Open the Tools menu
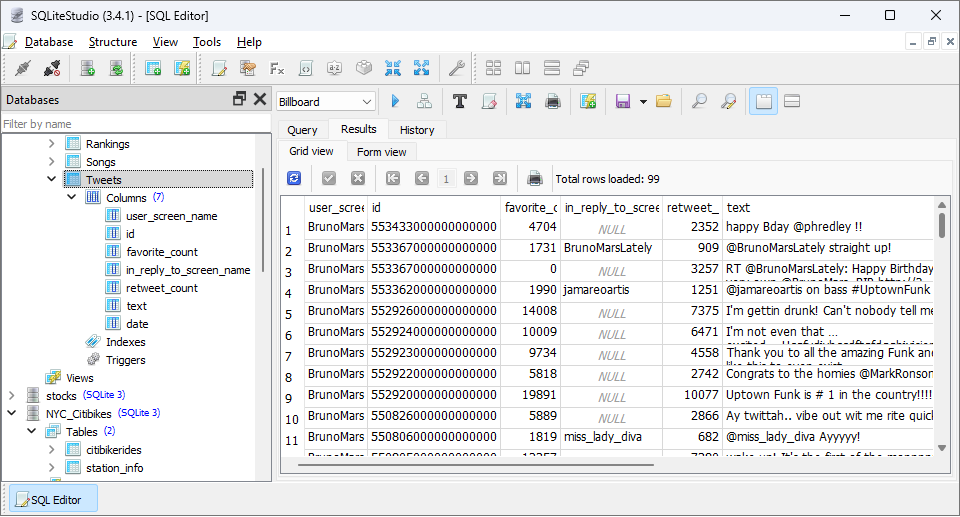 tap(207, 42)
